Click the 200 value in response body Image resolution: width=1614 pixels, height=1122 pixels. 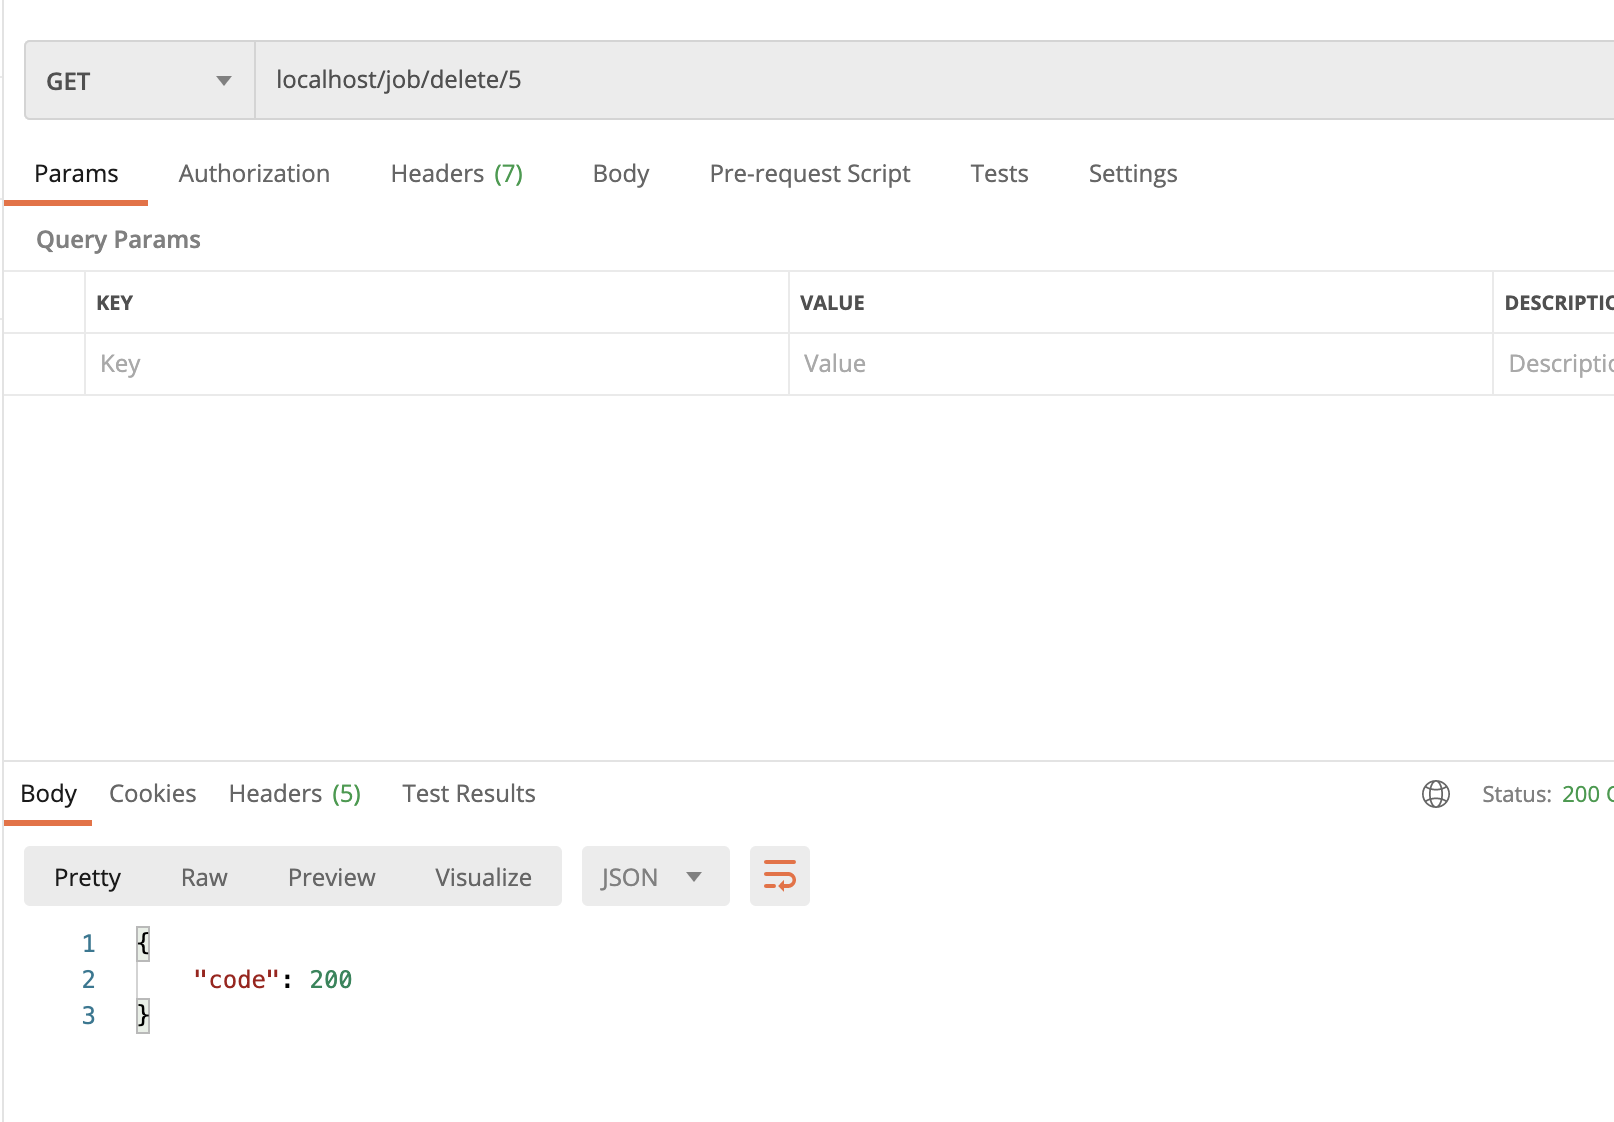click(x=331, y=980)
